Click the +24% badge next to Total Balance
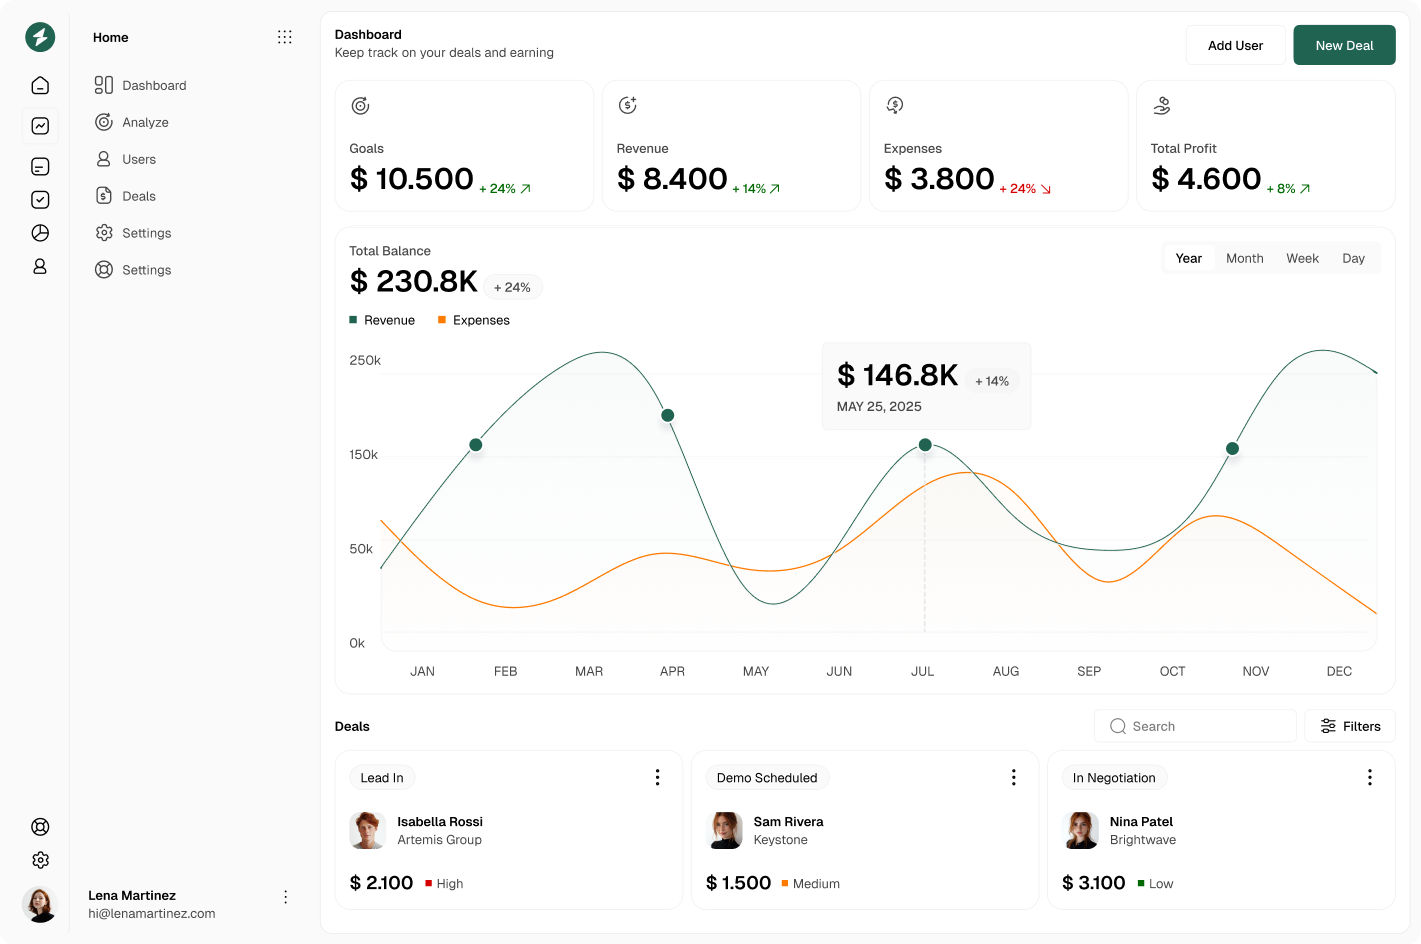Viewport: 1421px width, 944px height. [x=513, y=287]
